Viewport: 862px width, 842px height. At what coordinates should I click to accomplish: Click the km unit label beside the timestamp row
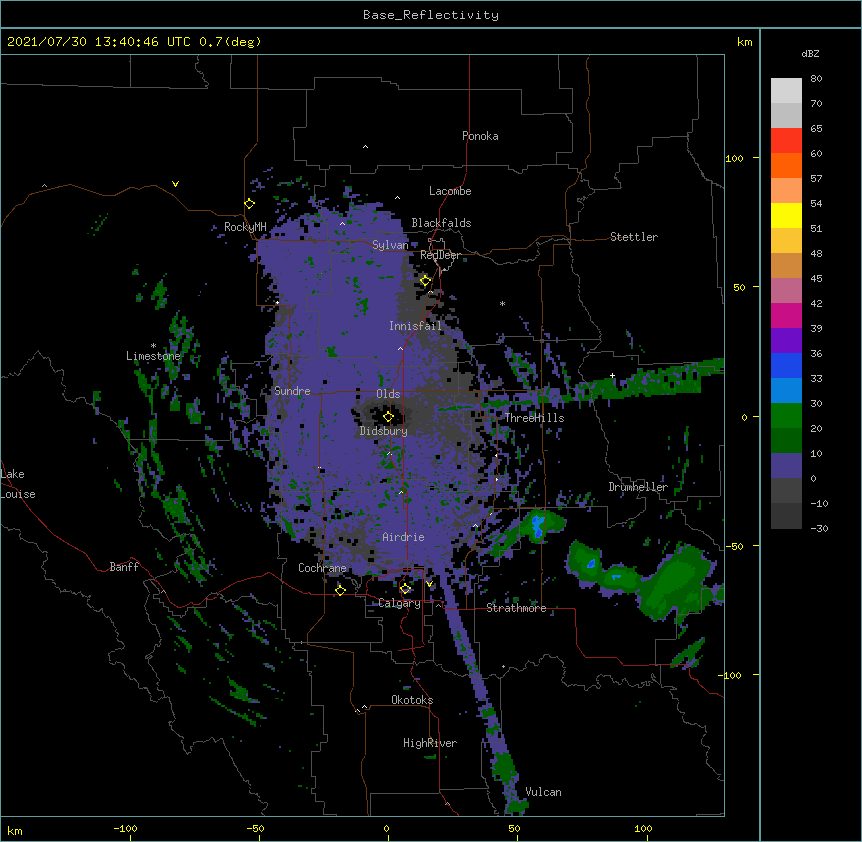pyautogui.click(x=745, y=42)
